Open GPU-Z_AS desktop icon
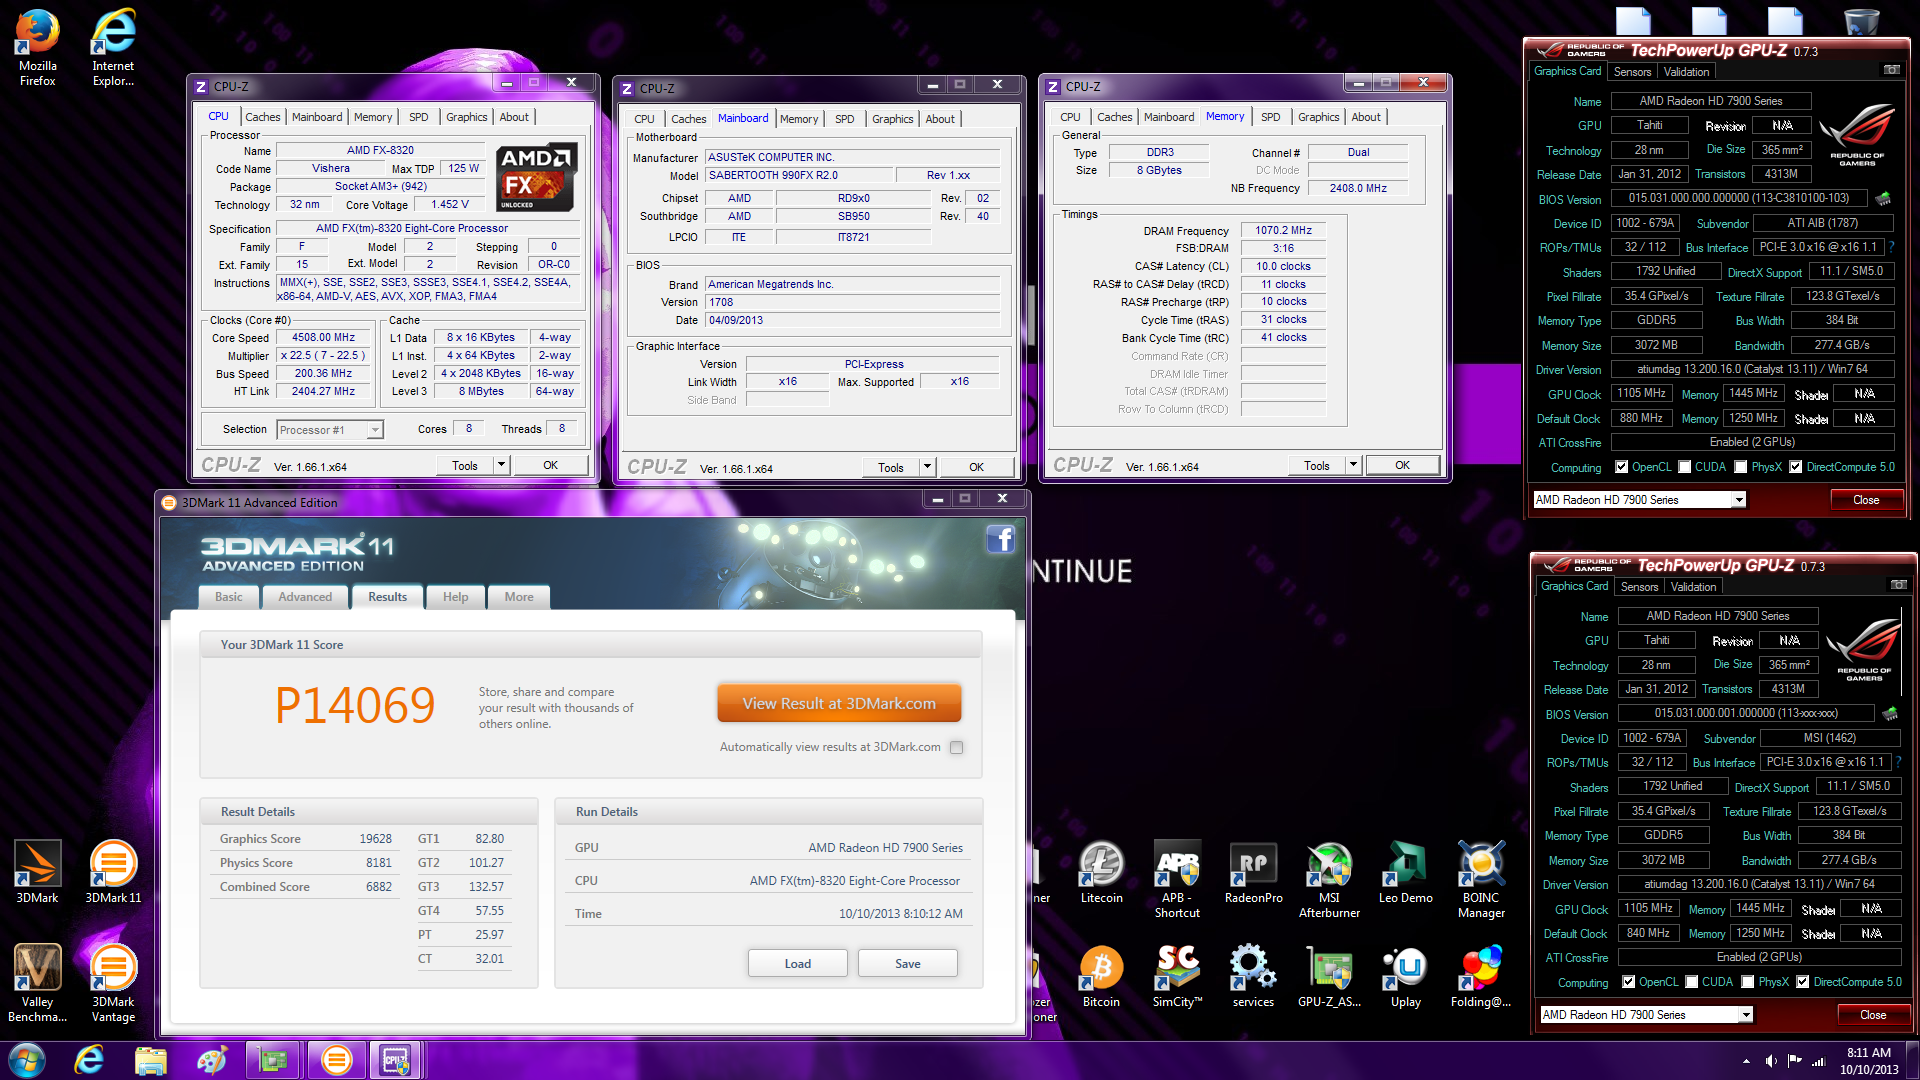Image resolution: width=1920 pixels, height=1080 pixels. [x=1329, y=975]
